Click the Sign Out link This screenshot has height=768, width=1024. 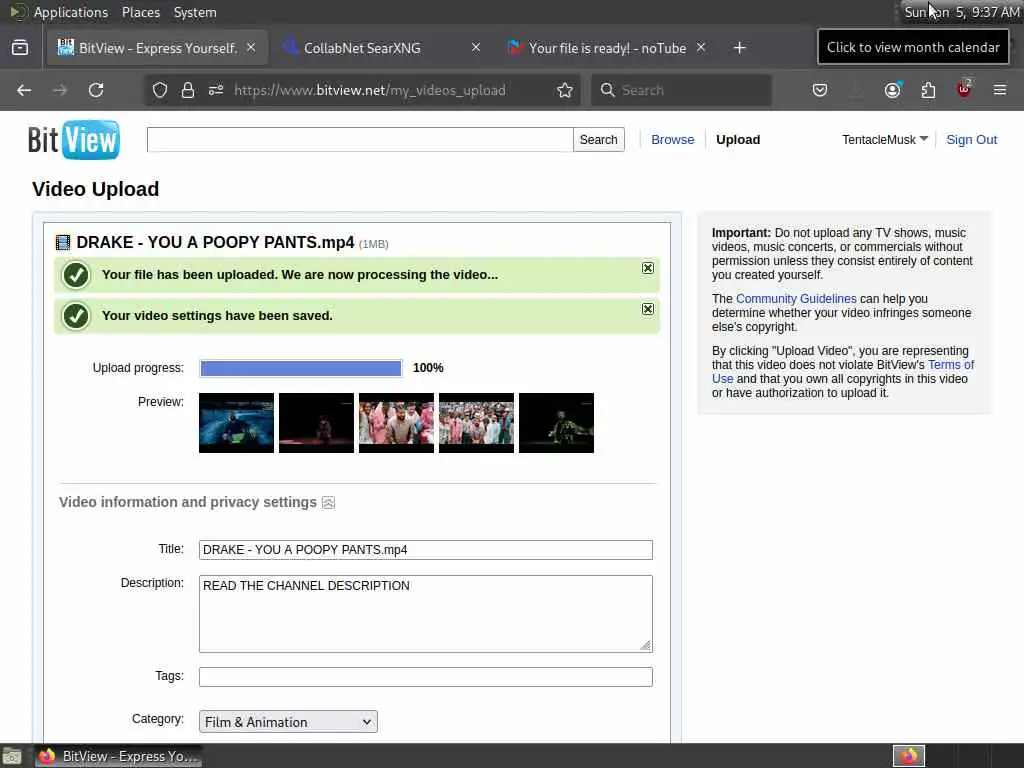971,140
